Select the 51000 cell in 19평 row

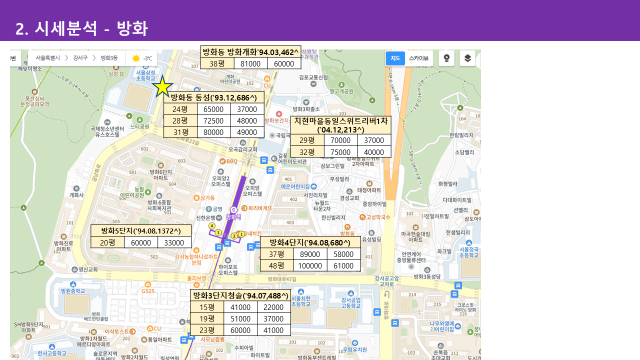tap(240, 319)
